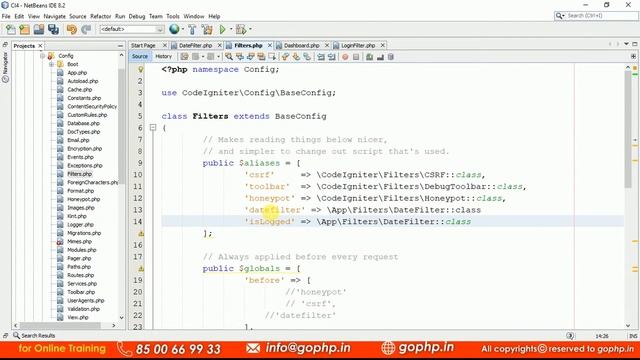Click the Open Project toolbar icon
Image resolution: width=640 pixels, height=360 pixels.
(39, 29)
